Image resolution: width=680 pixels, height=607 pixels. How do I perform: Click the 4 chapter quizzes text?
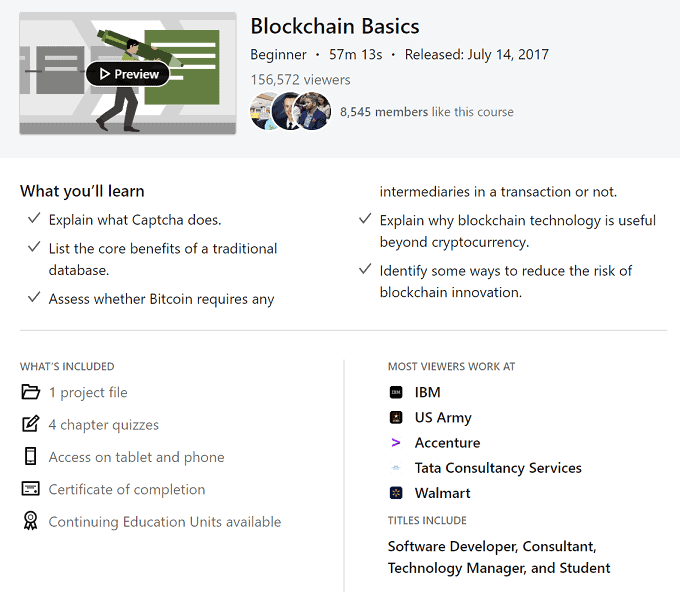coord(104,425)
